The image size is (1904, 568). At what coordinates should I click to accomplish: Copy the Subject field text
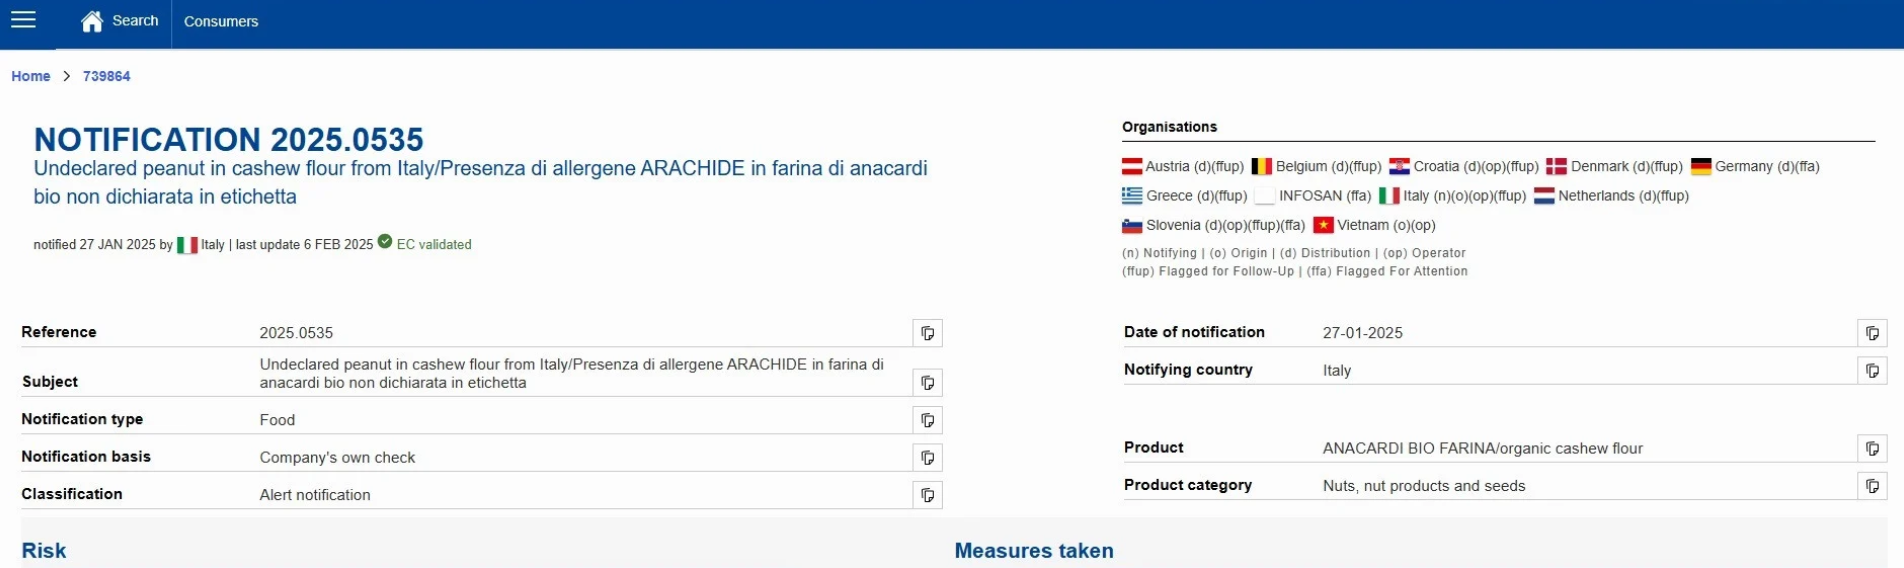[927, 383]
